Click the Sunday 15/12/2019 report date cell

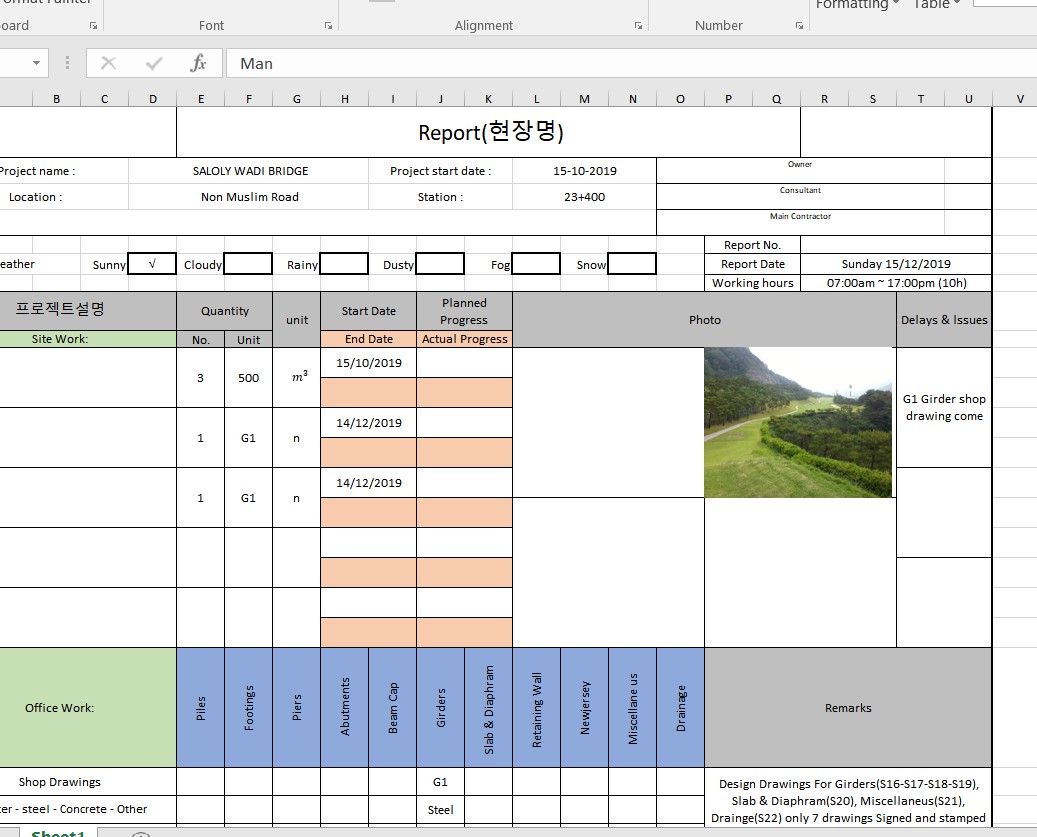pos(896,264)
